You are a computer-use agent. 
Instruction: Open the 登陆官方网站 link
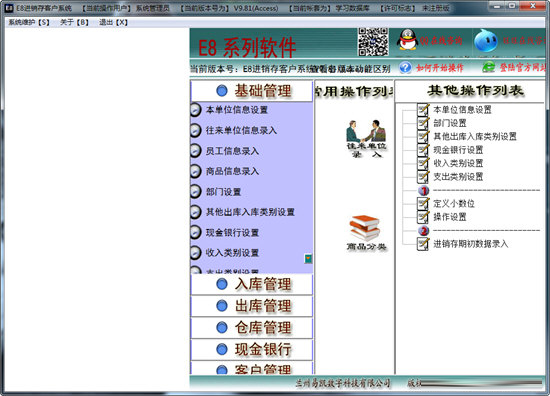tap(522, 67)
